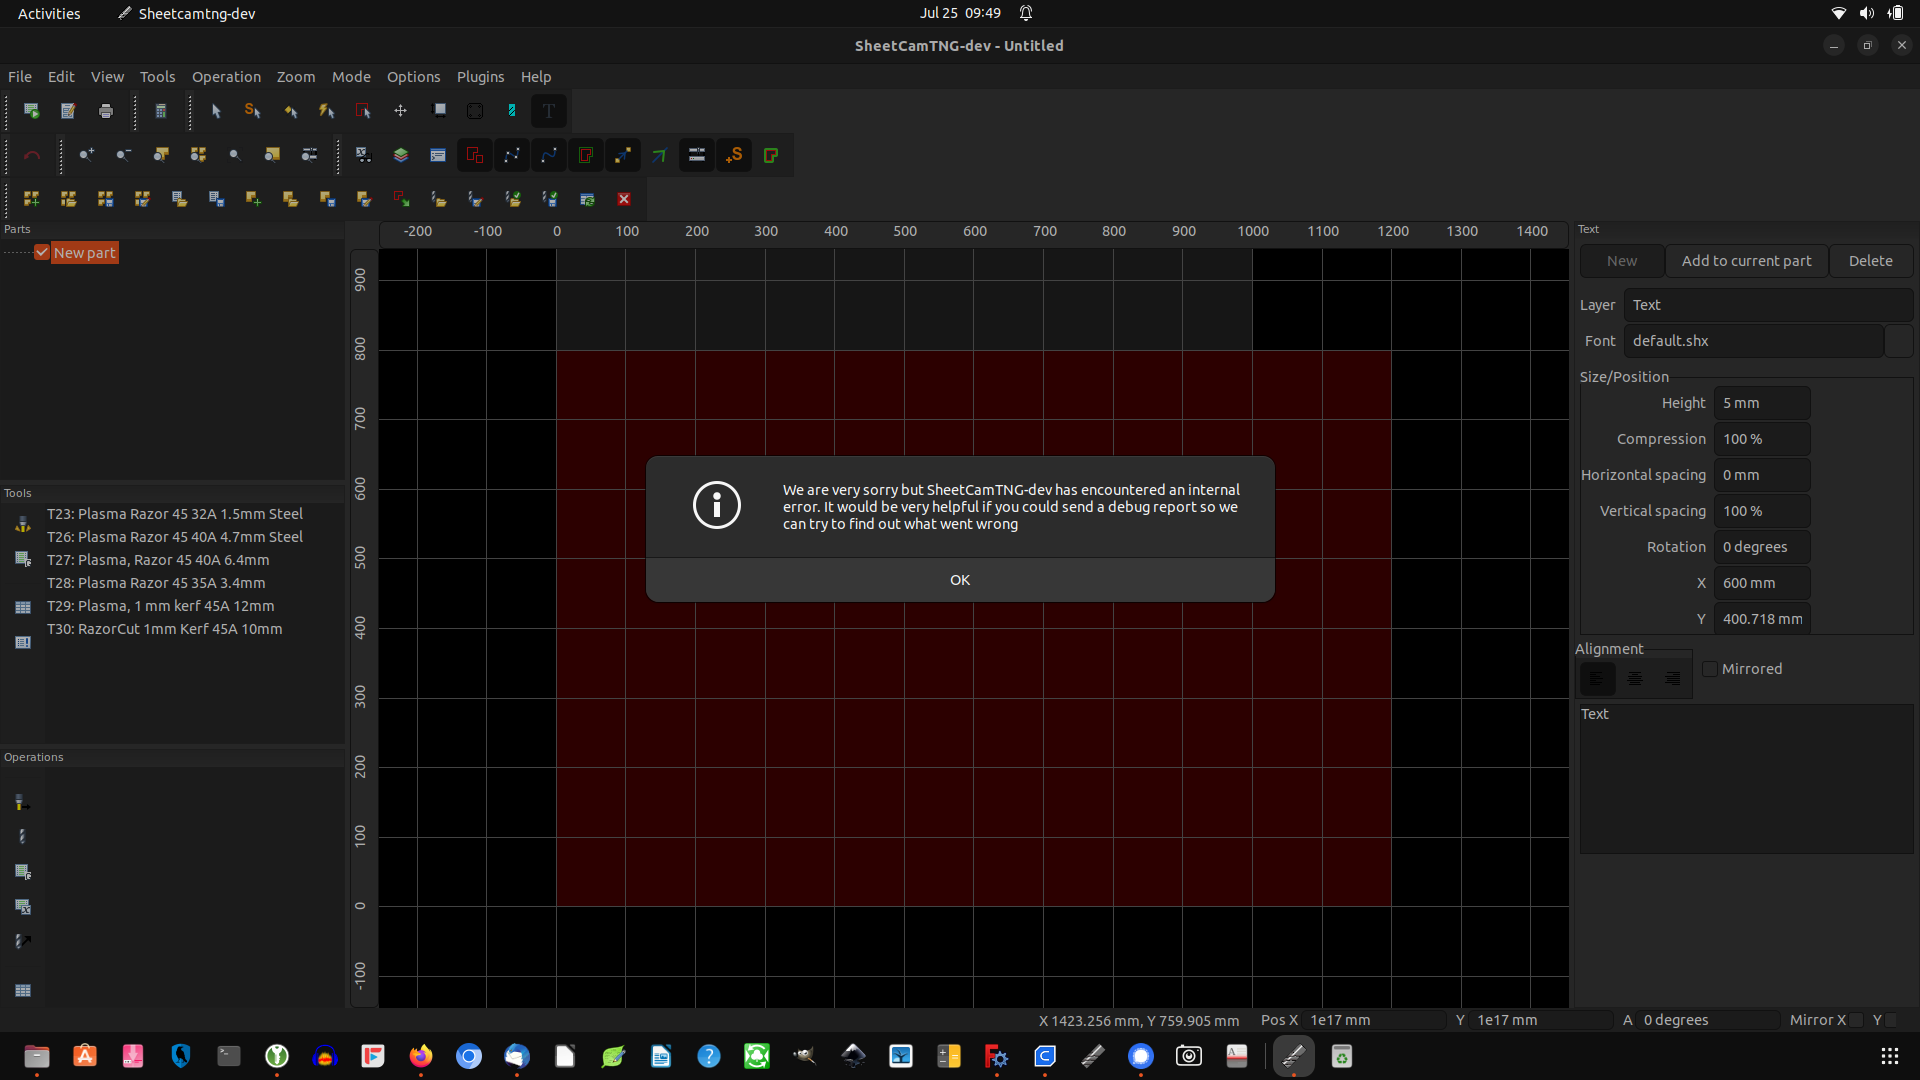
Task: Select the orange S start-point pointer tool
Action: pyautogui.click(x=253, y=111)
